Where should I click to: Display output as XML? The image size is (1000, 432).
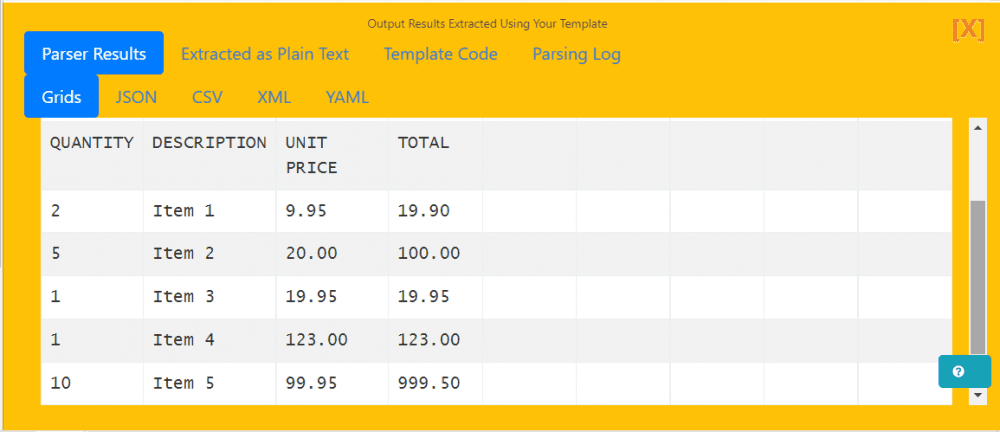click(x=274, y=97)
